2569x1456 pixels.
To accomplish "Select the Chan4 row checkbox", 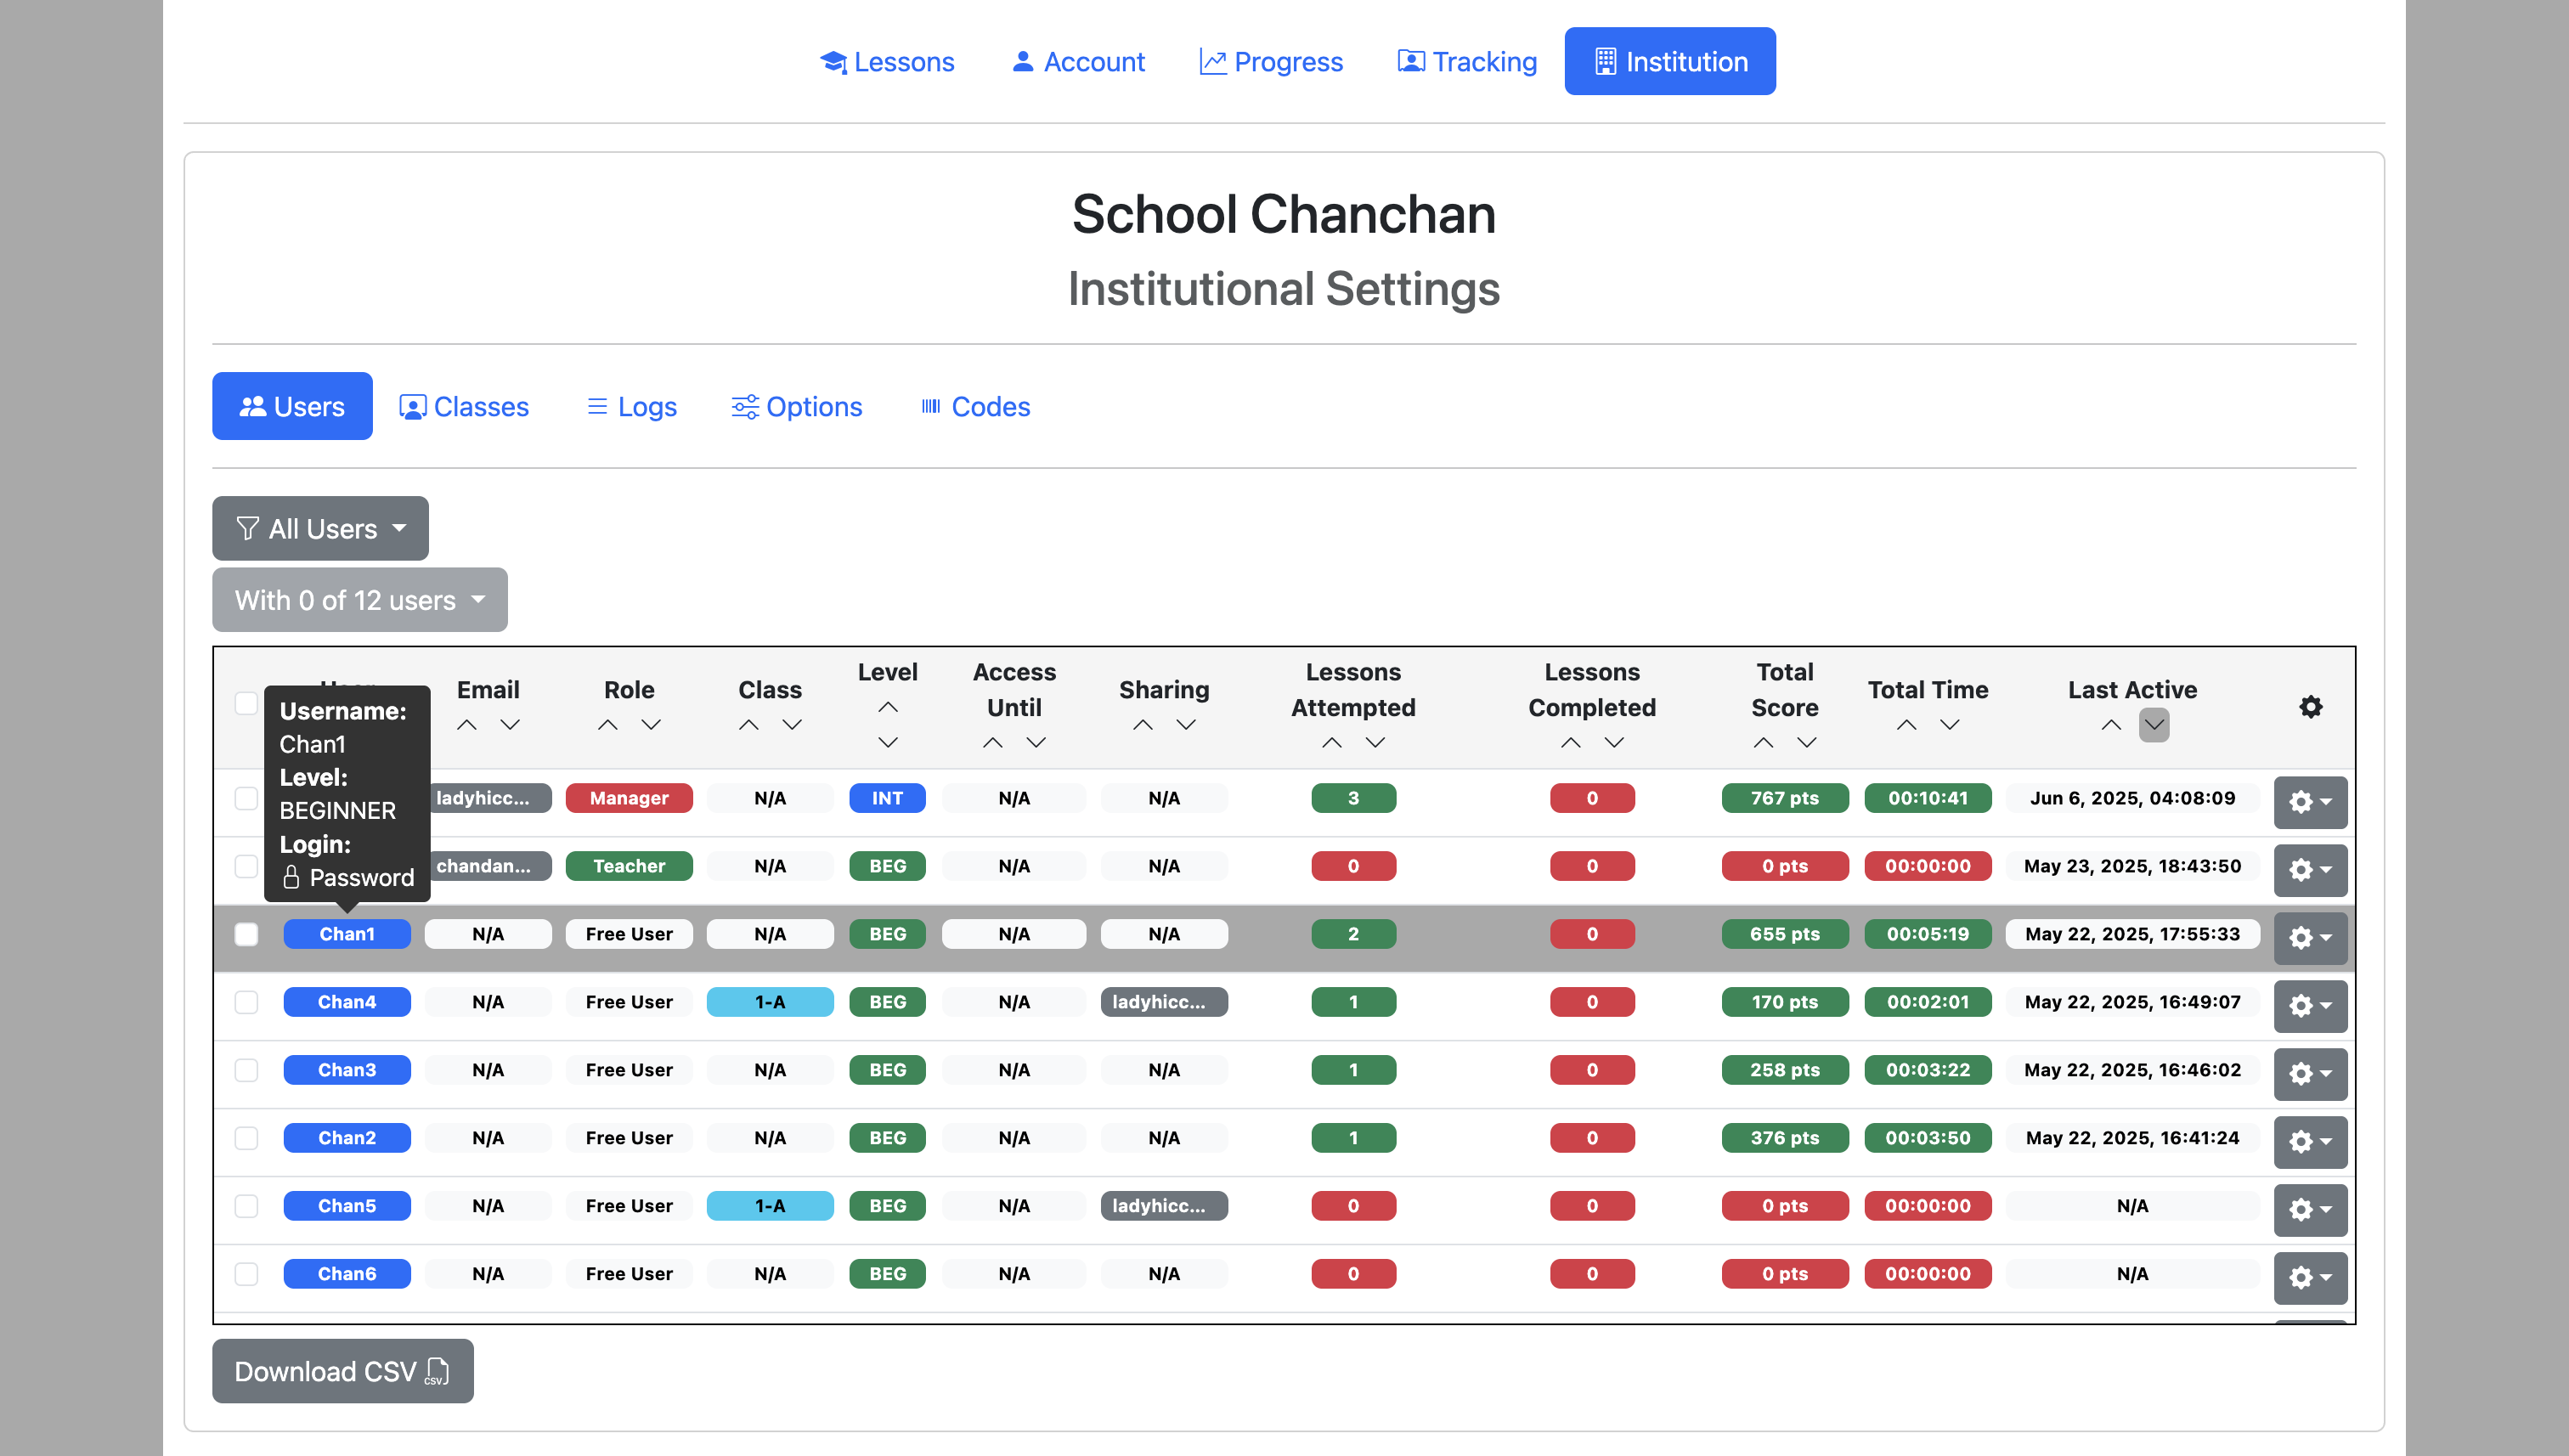I will [x=246, y=1002].
